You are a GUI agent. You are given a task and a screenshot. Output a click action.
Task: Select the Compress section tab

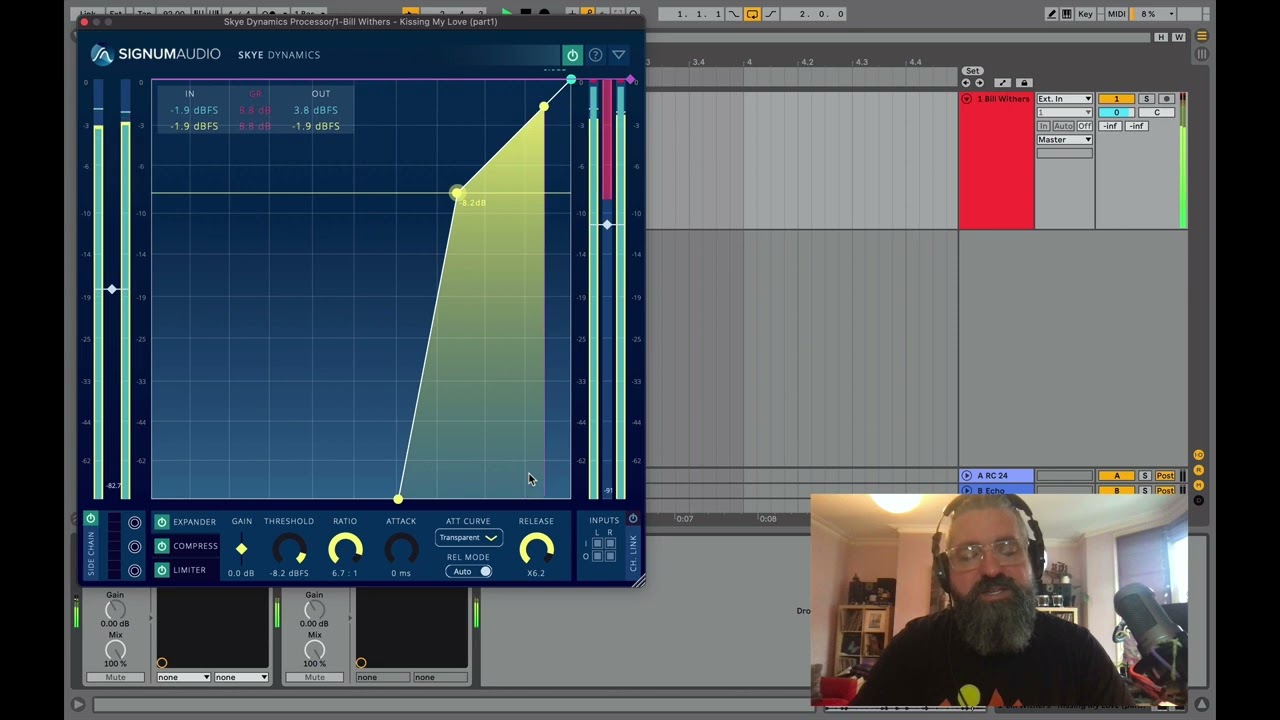(x=195, y=546)
